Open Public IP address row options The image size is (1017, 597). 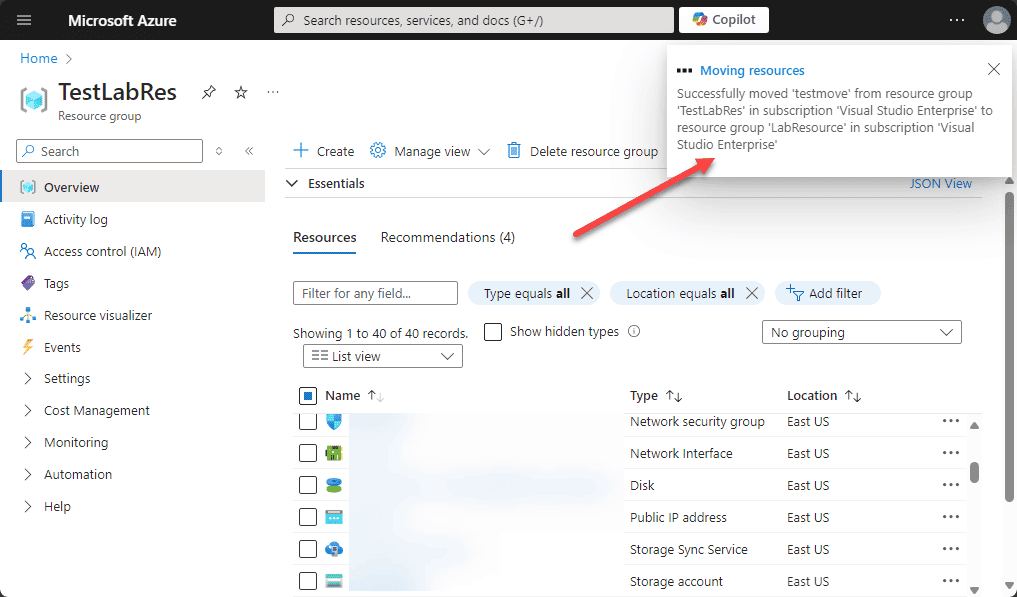(x=951, y=517)
